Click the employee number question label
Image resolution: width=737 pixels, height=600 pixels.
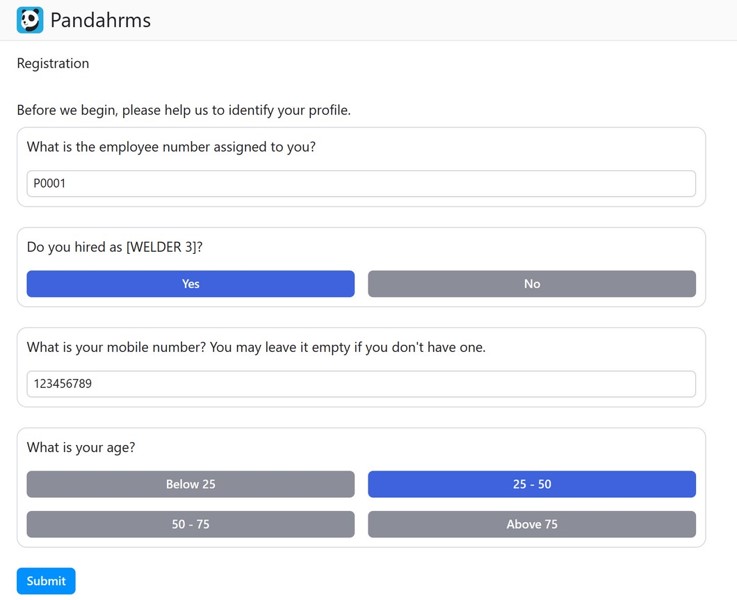click(x=171, y=147)
